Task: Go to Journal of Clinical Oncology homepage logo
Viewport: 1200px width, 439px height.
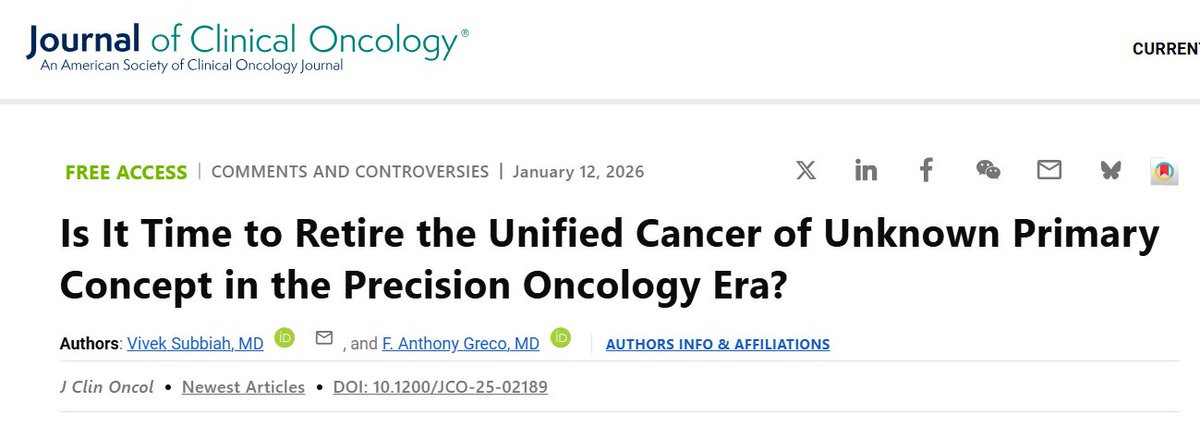Action: (247, 46)
